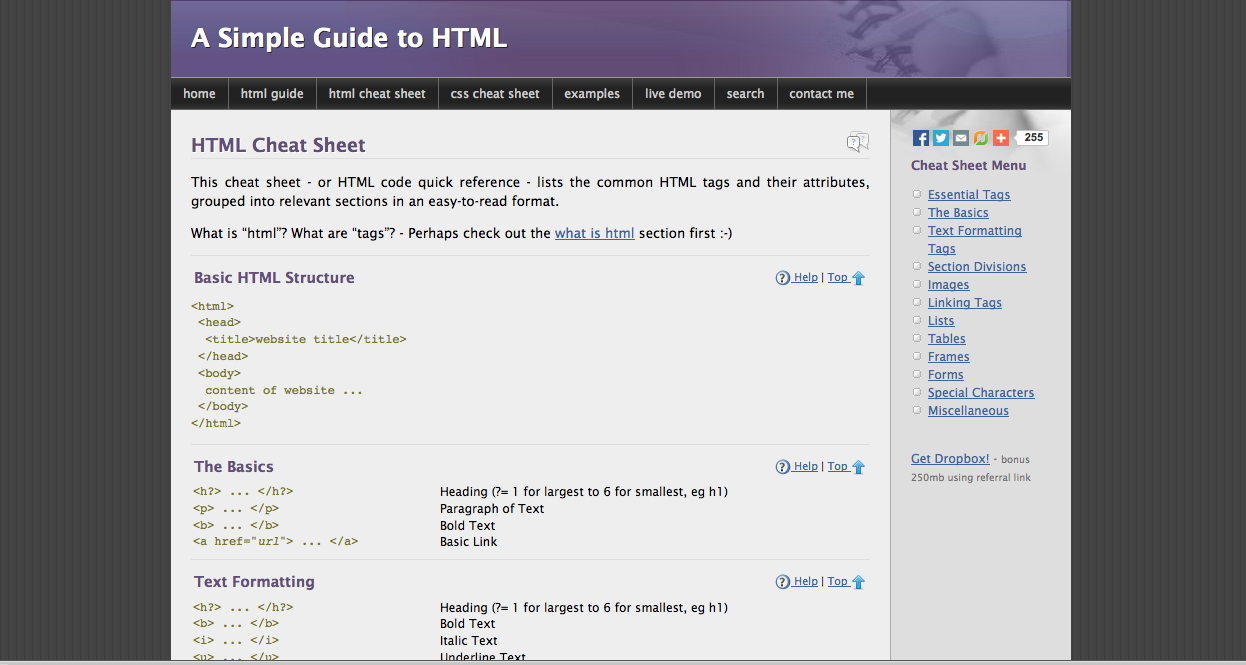The height and width of the screenshot is (665, 1246).
Task: Click the share count bubble showing 255
Action: coord(1033,138)
